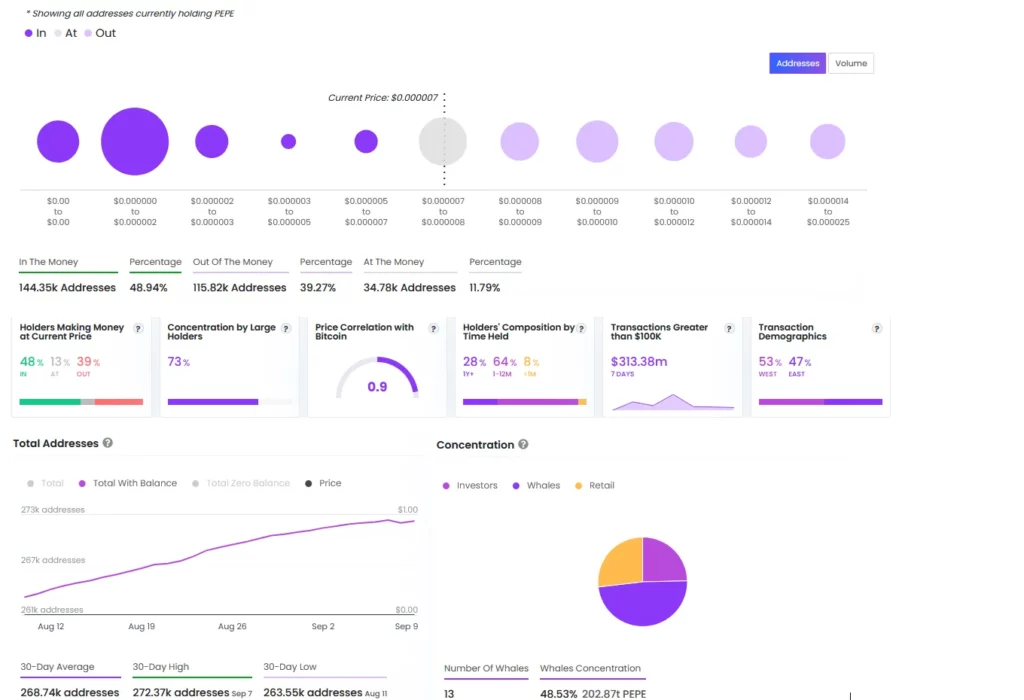1024x700 pixels.
Task: Click the 115.82k Addresses value
Action: [x=240, y=287]
